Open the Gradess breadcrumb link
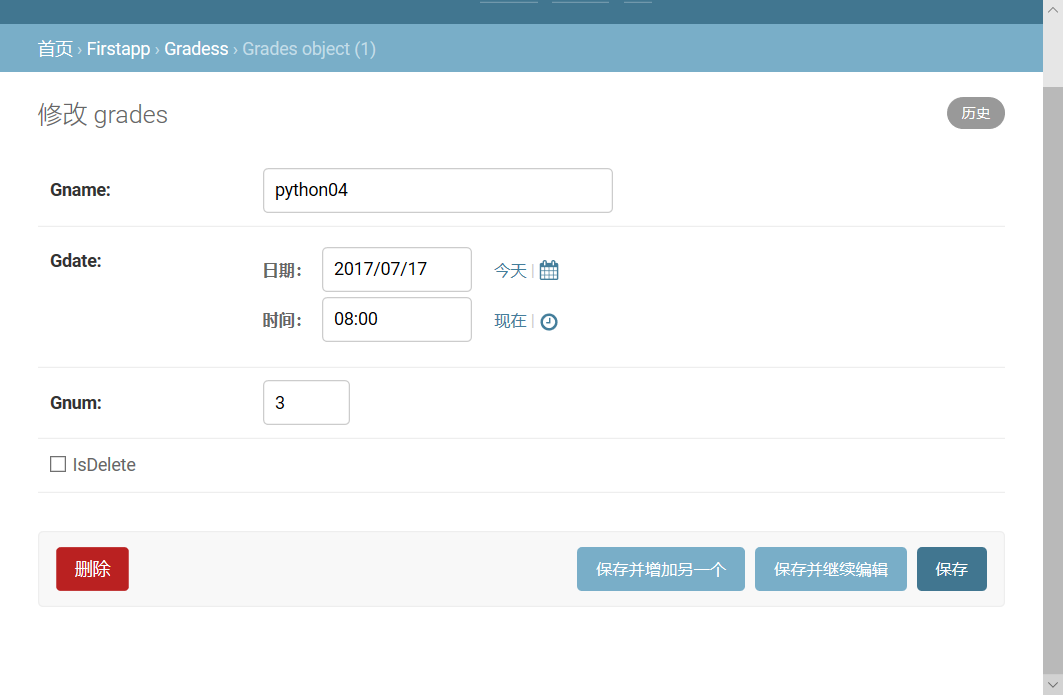The image size is (1063, 695). coord(197,49)
